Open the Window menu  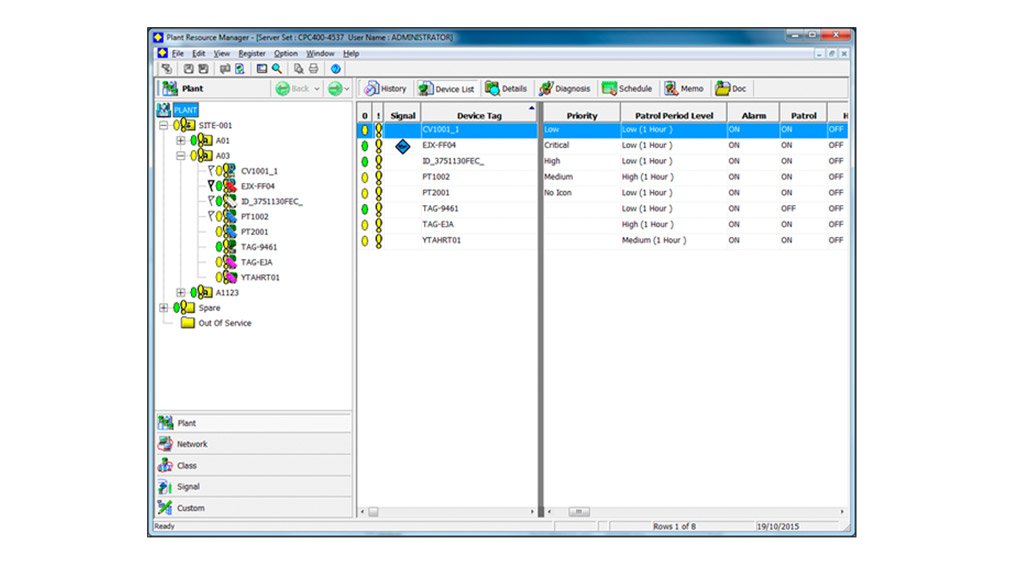(320, 53)
